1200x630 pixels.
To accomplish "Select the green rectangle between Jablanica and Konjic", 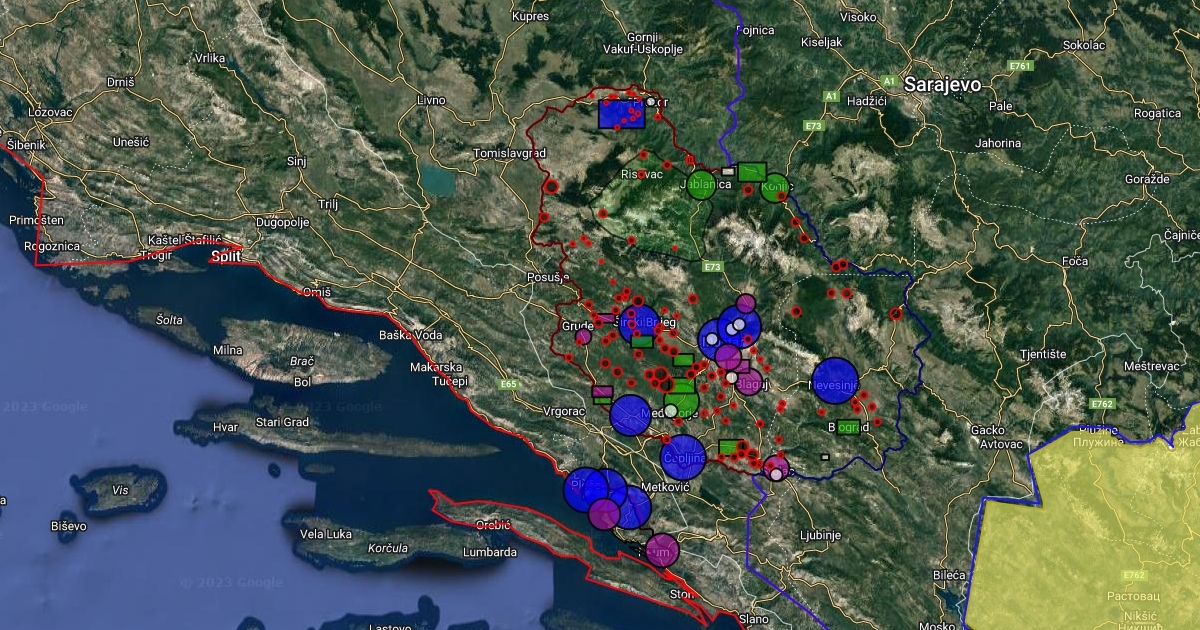I will pos(752,170).
